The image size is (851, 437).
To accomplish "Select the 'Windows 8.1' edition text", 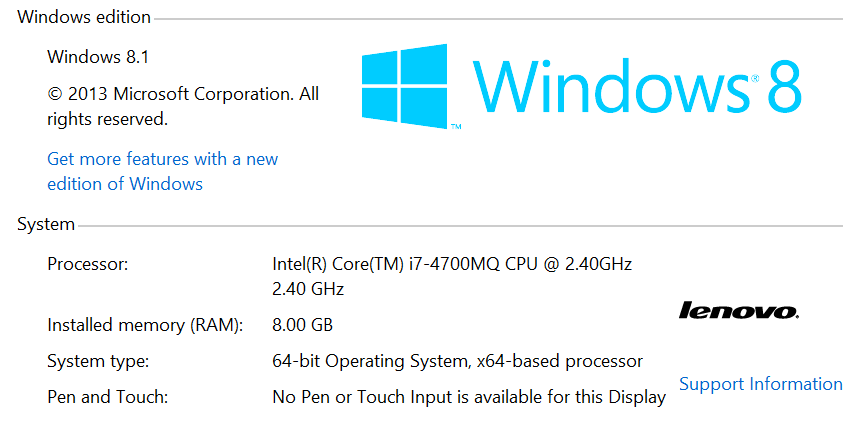I will (x=98, y=57).
